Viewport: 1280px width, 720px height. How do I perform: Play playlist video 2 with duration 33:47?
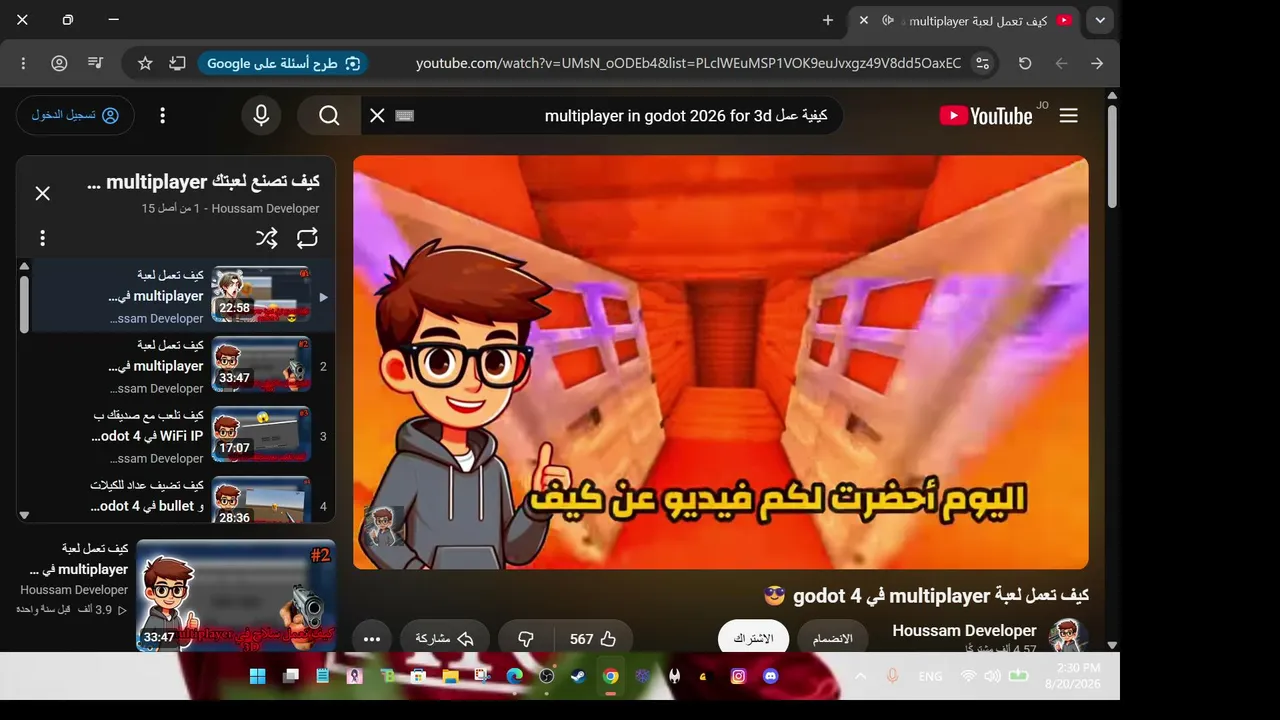tap(175, 366)
